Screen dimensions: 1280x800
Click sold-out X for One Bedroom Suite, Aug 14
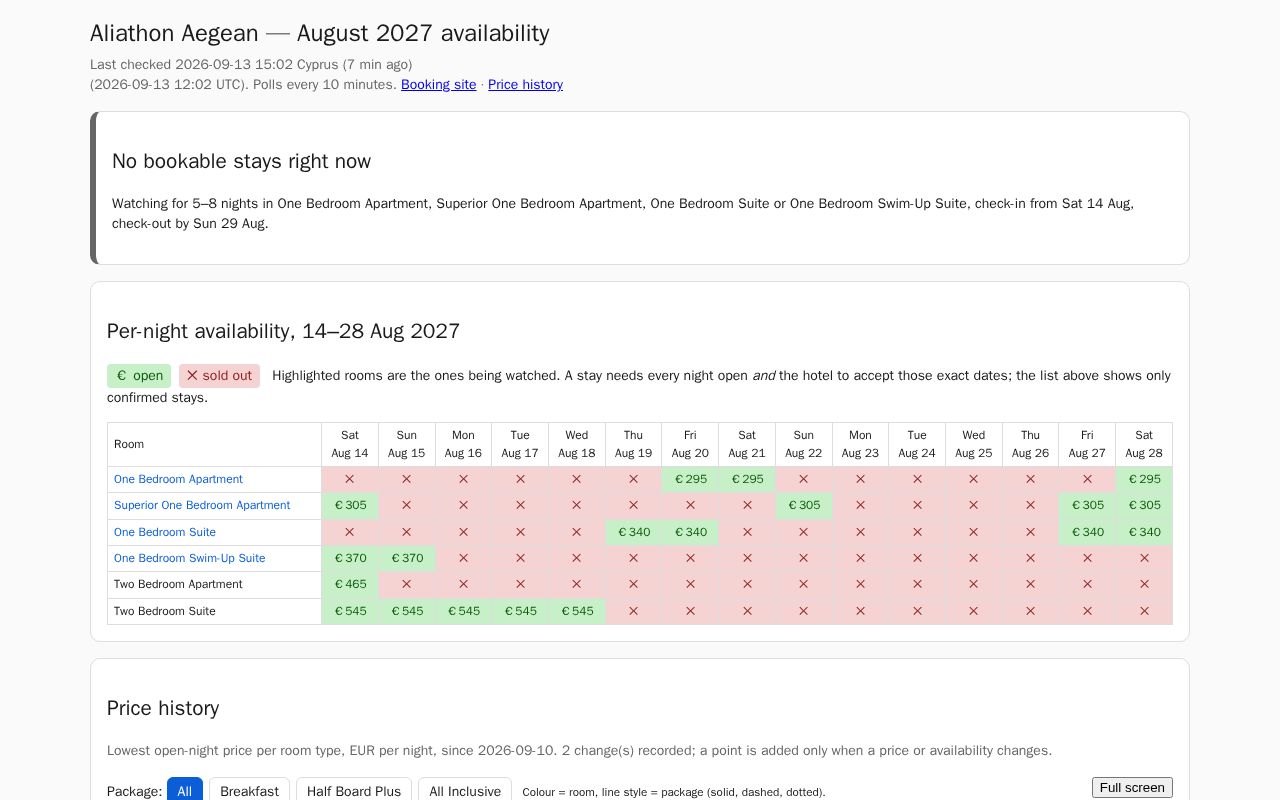pyautogui.click(x=350, y=532)
